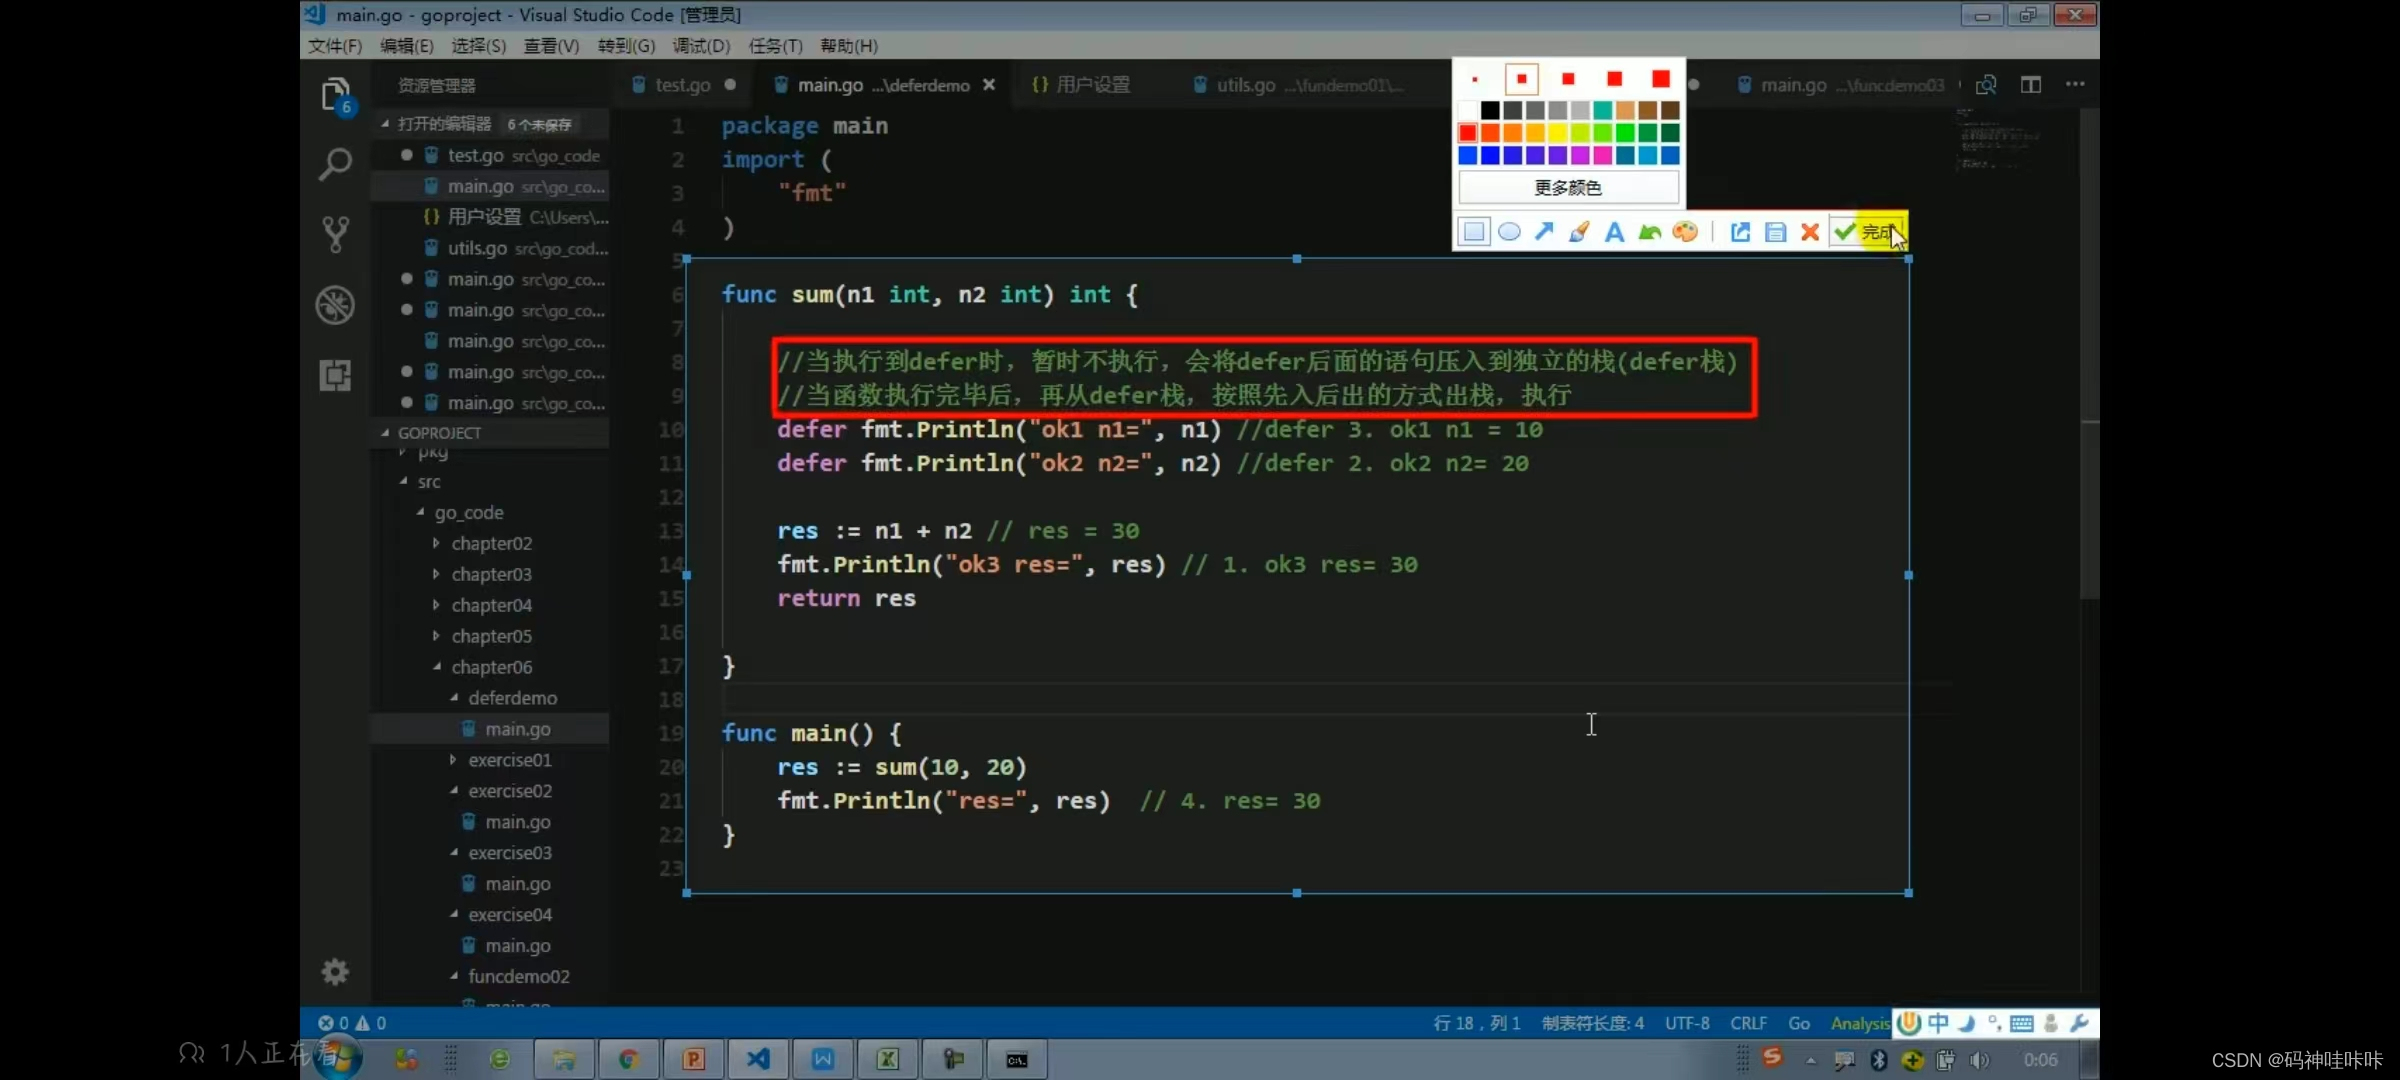
Task: Save the screenshot with the floppy disk icon
Action: (x=1775, y=232)
